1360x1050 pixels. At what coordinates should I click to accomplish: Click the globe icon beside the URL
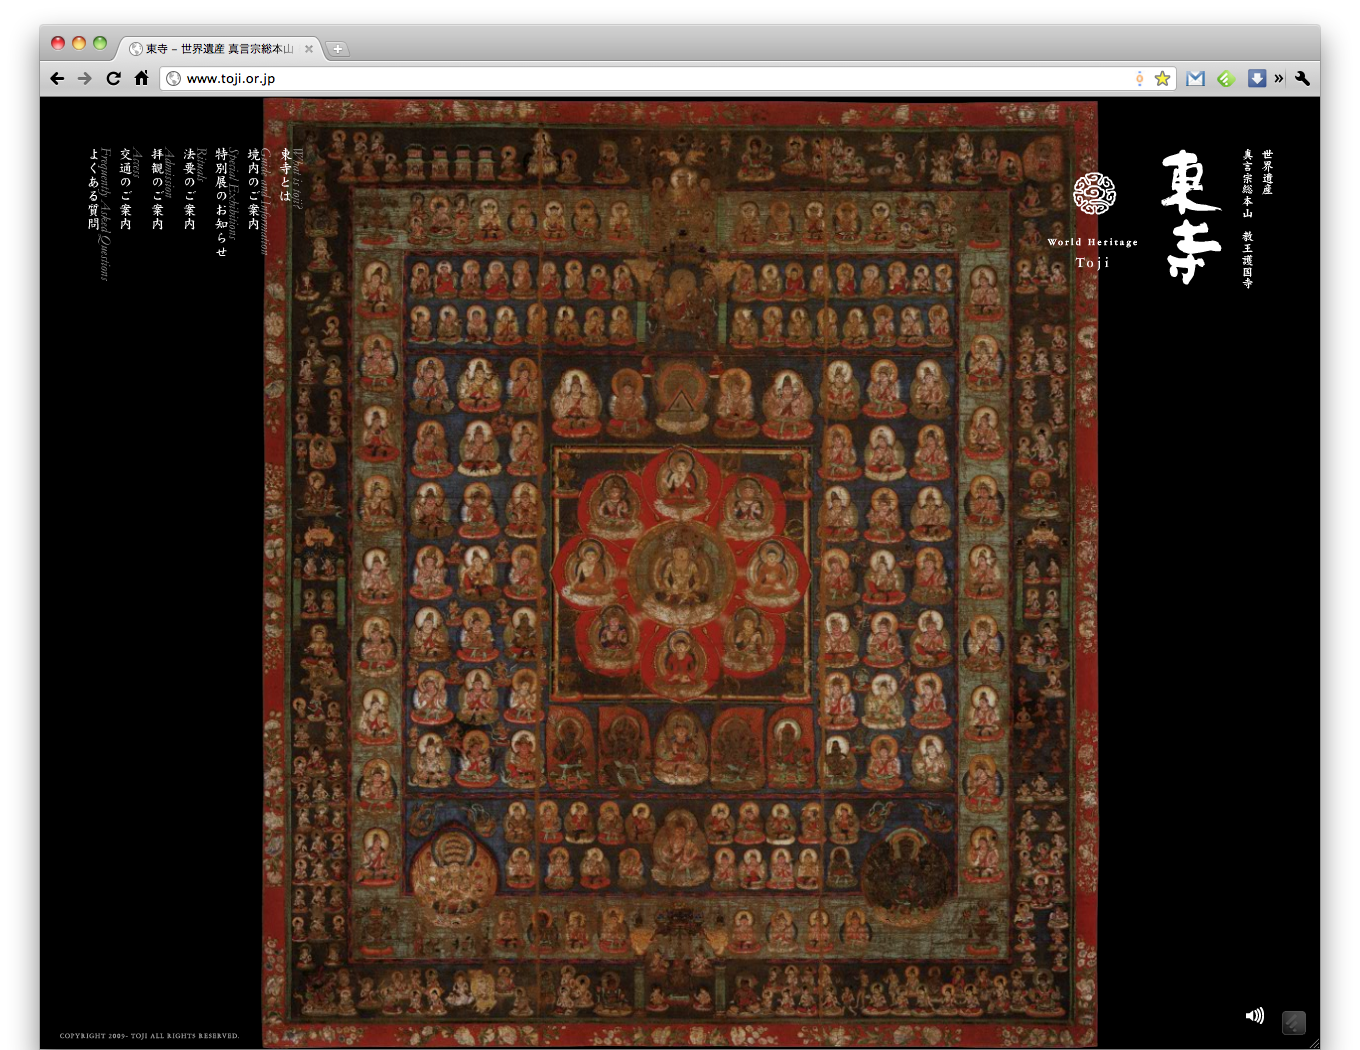tap(174, 78)
